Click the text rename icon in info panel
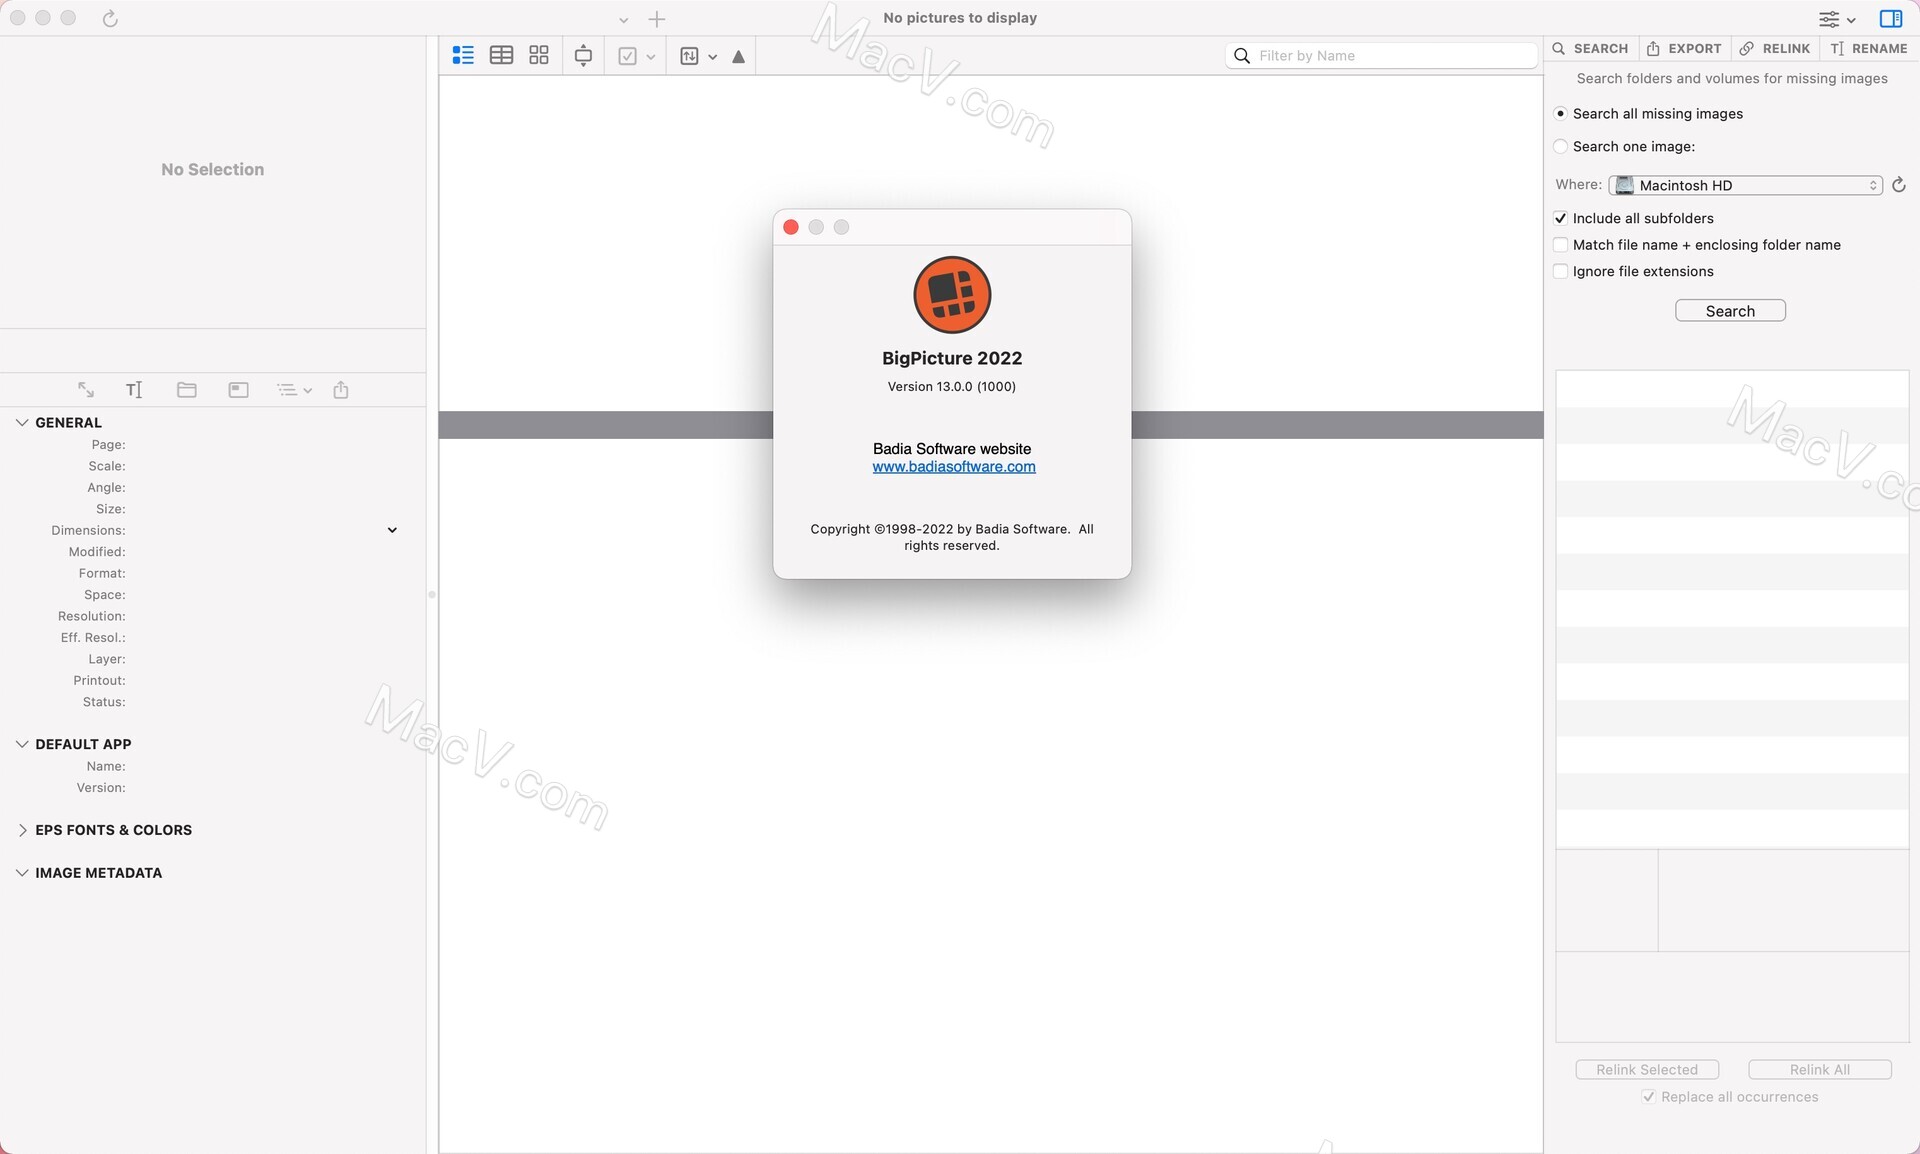 (134, 390)
